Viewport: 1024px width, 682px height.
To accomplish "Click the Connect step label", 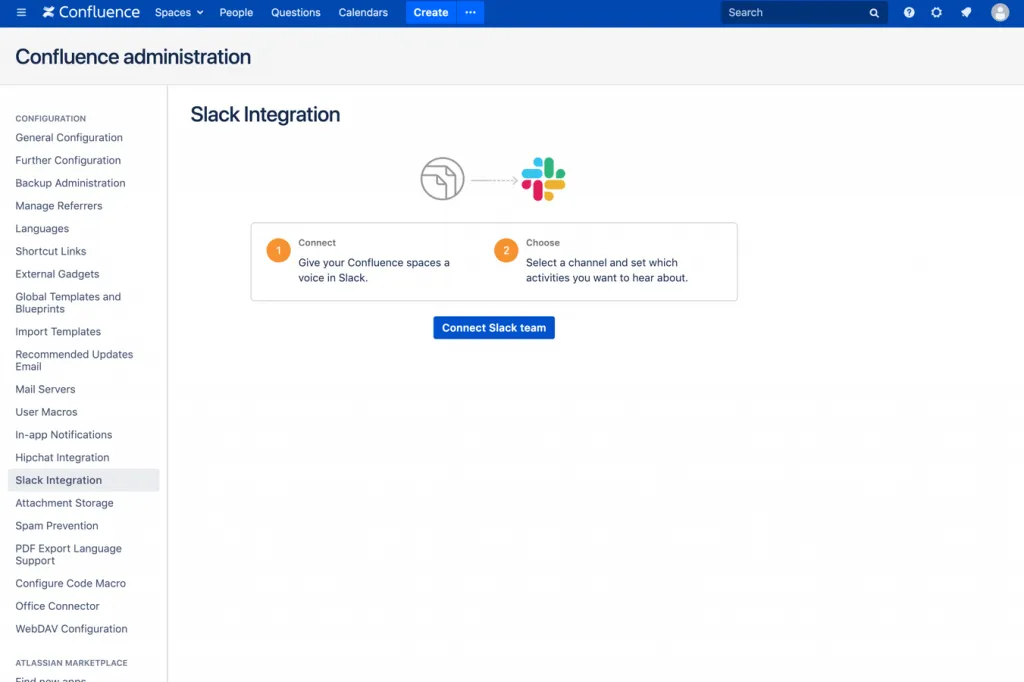I will (317, 242).
